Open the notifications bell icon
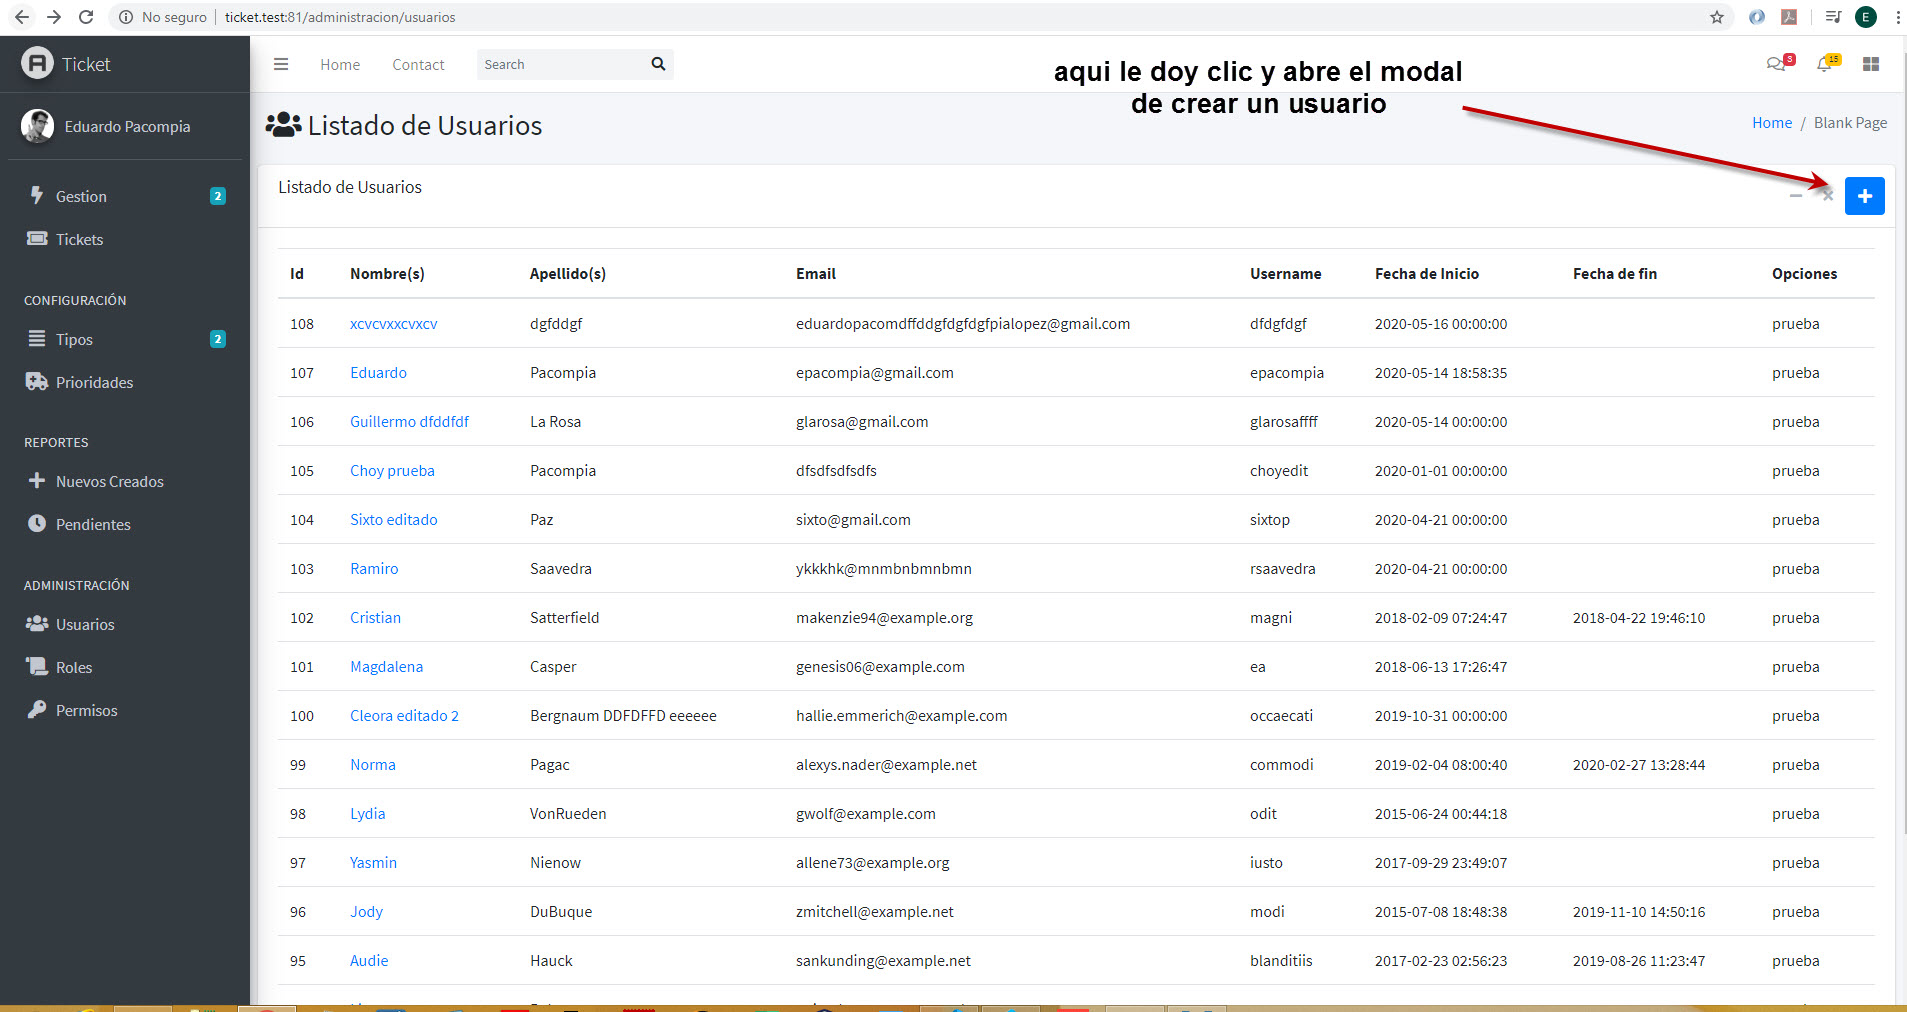Screen dimensions: 1907x1012 (x=1826, y=64)
